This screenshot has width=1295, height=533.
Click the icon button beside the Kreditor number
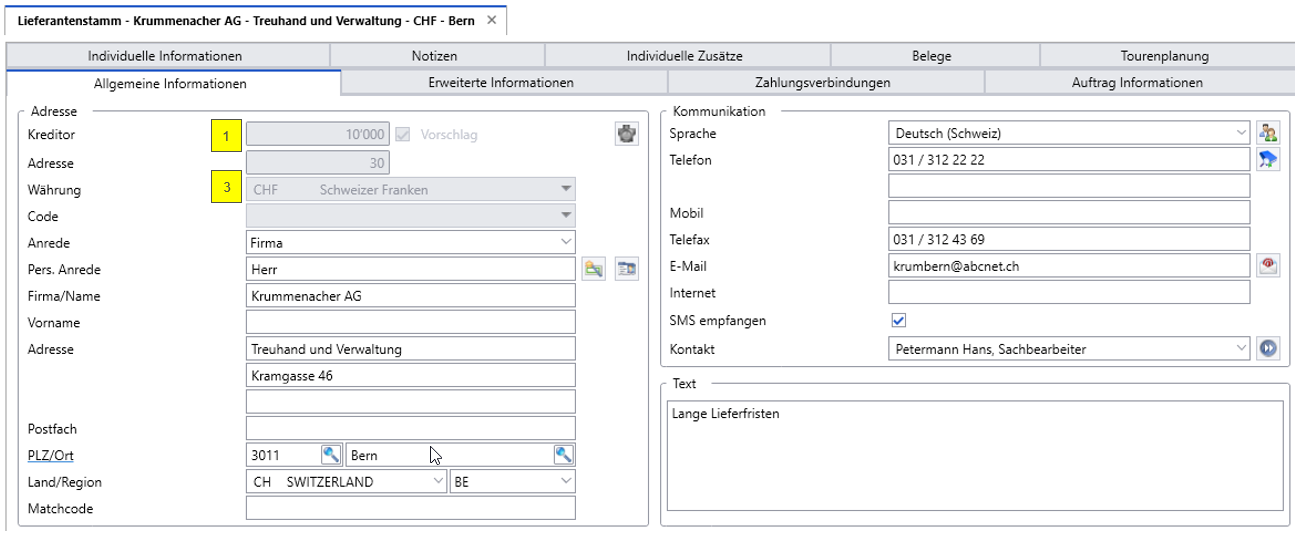point(626,134)
